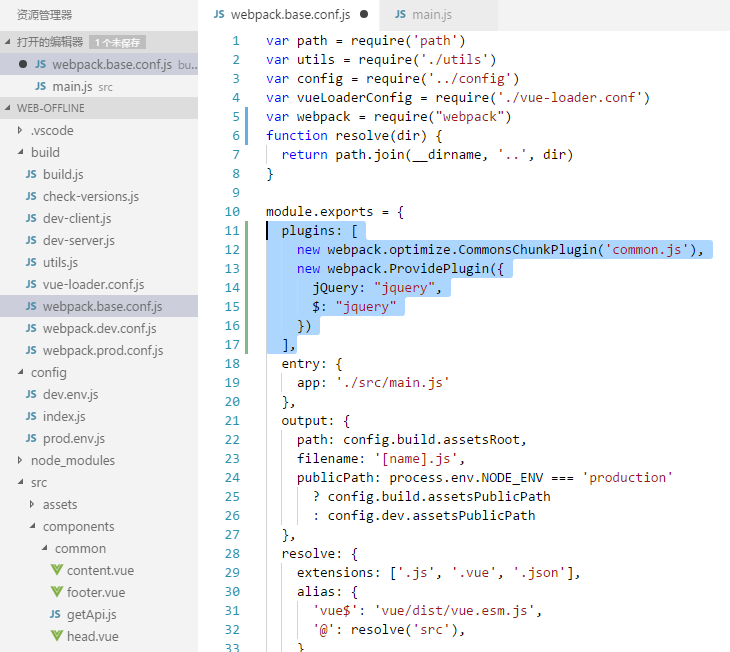Click line number 18 in the gutter

[232, 363]
